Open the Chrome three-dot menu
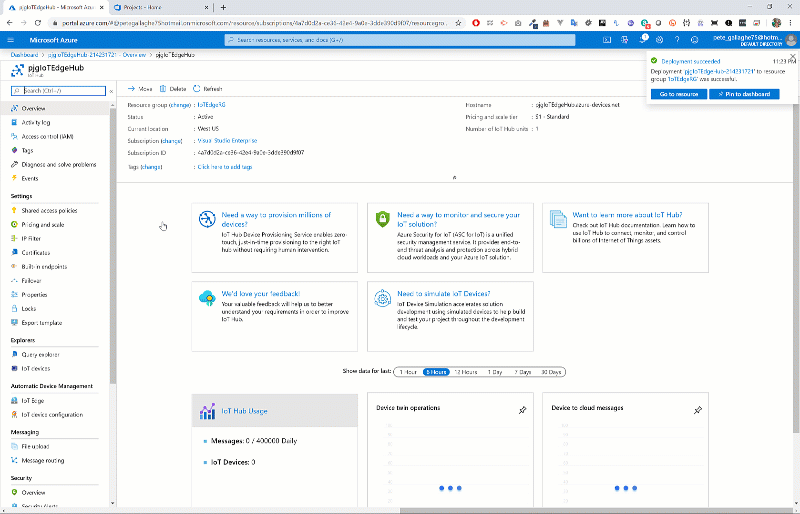This screenshot has height=514, width=800. (x=791, y=22)
